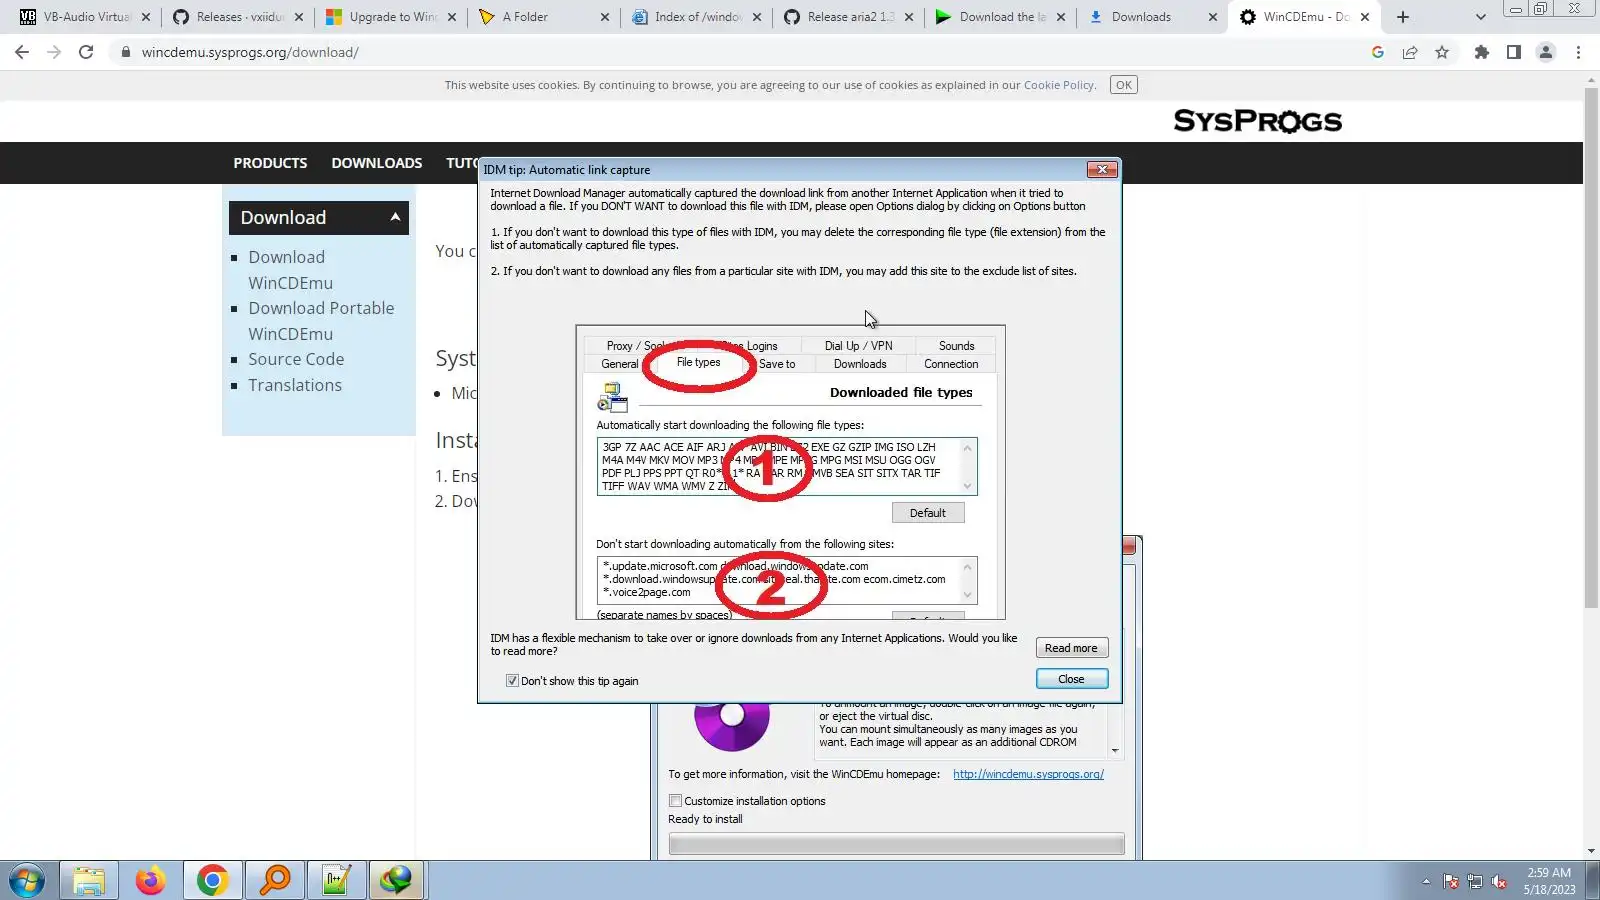Open Chrome's tab search dropdown
The width and height of the screenshot is (1600, 900).
[x=1481, y=17]
